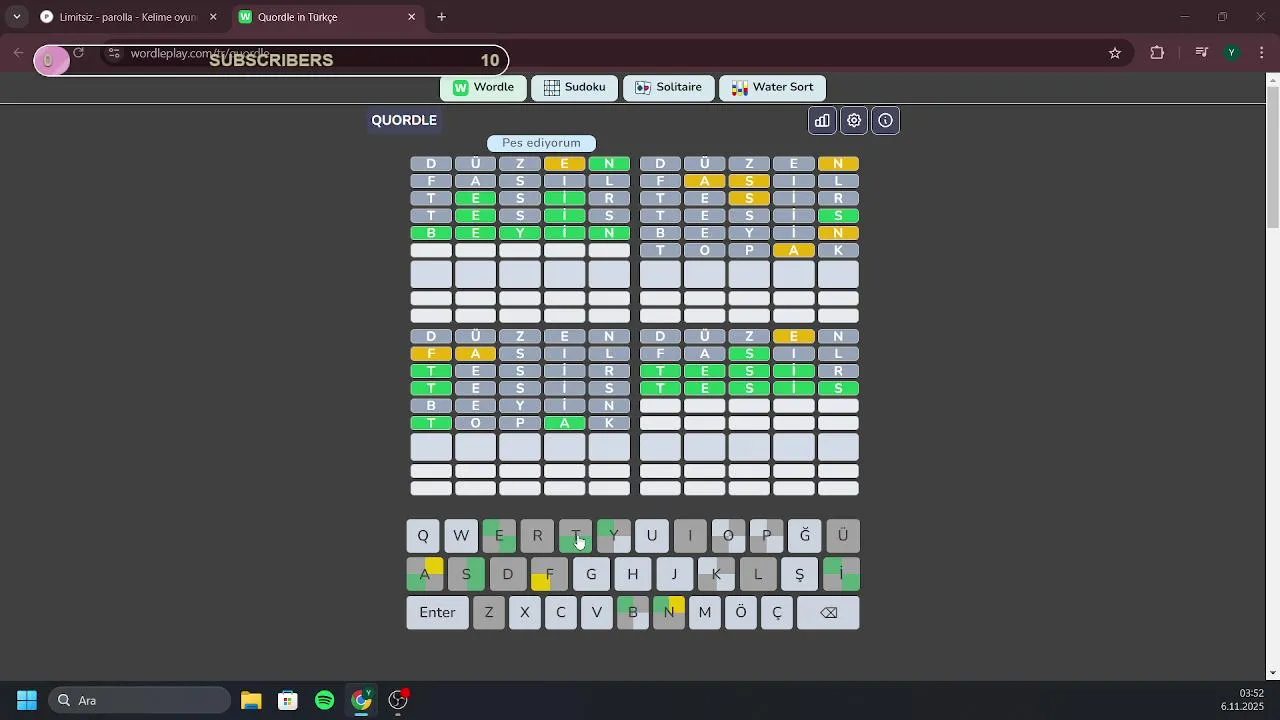This screenshot has width=1280, height=720.
Task: Tap the Z key
Action: (489, 612)
